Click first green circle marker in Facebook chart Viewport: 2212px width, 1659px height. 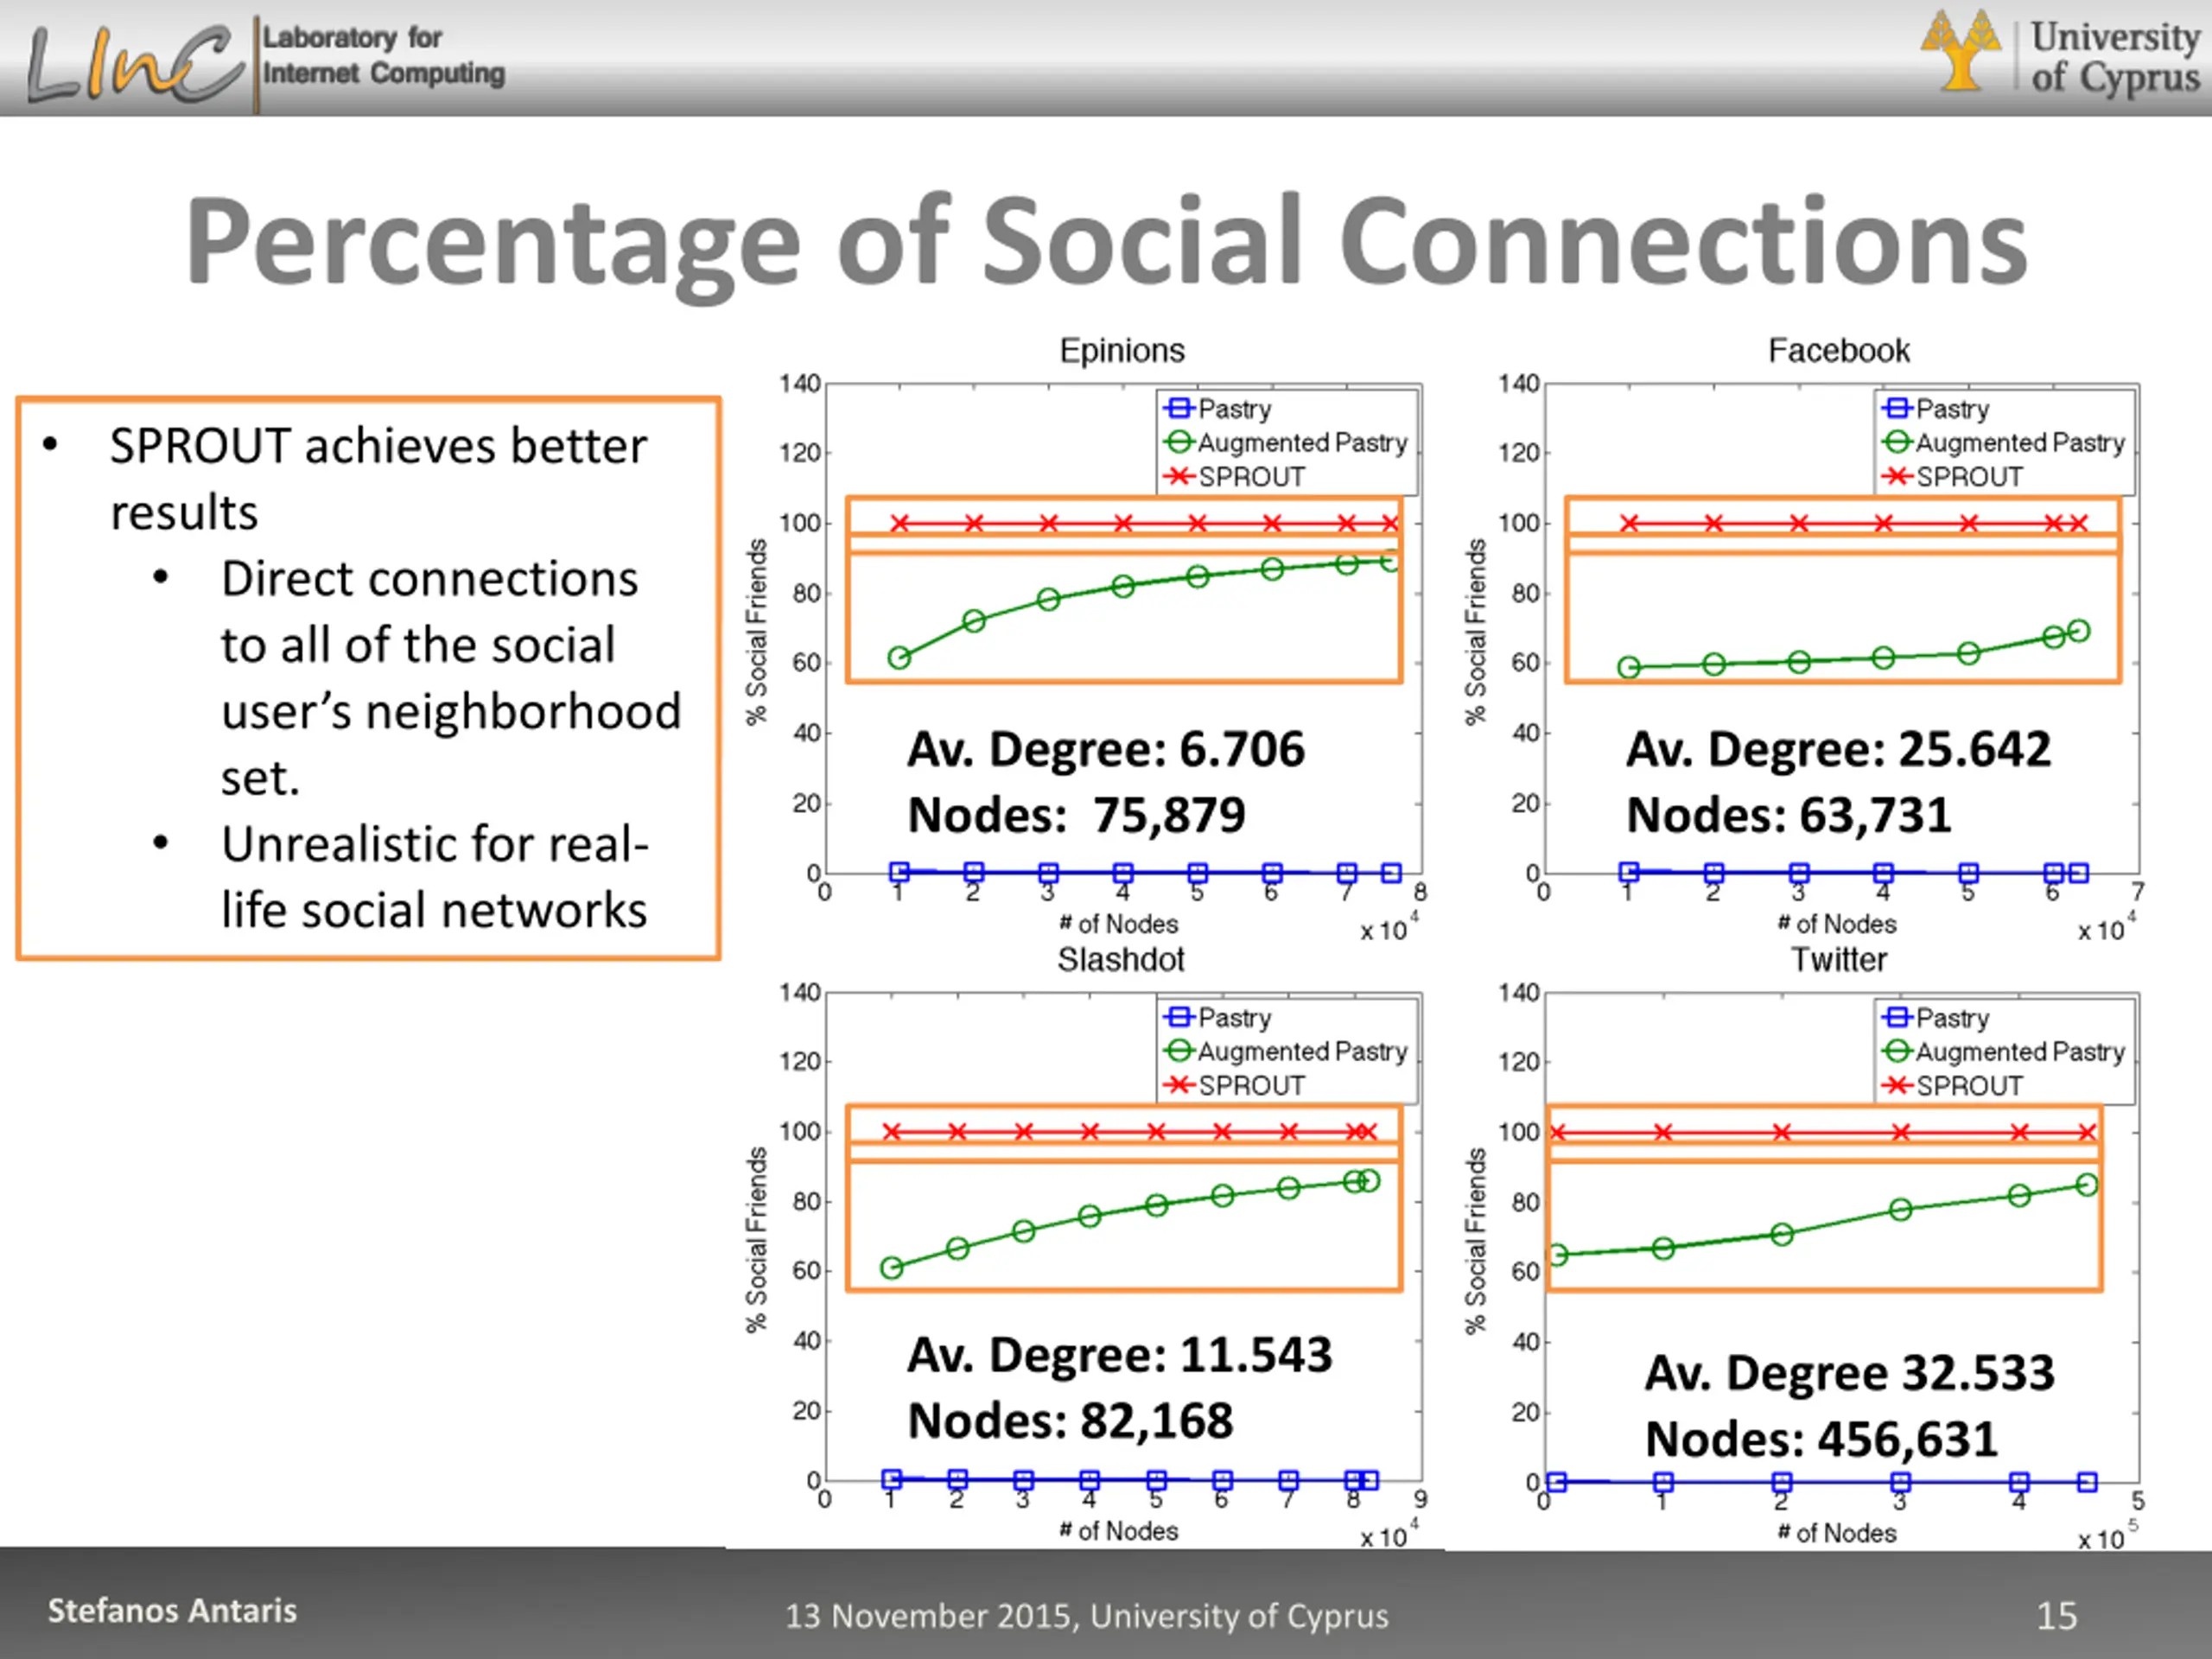pyautogui.click(x=1629, y=667)
